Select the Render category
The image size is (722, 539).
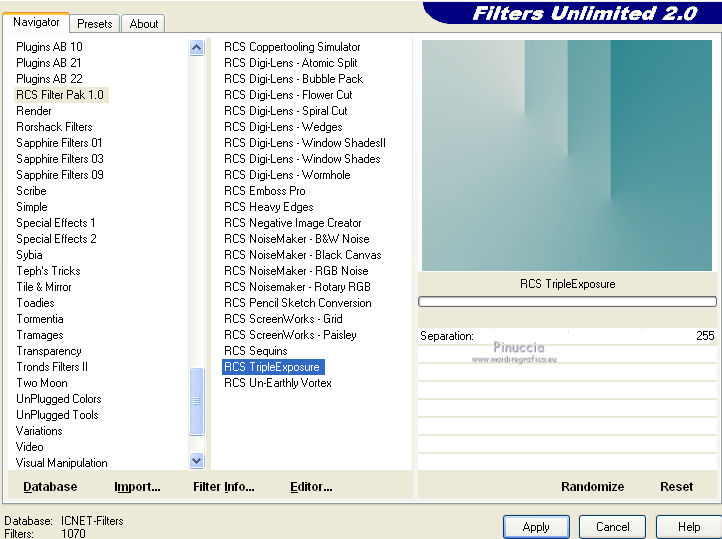pos(34,111)
